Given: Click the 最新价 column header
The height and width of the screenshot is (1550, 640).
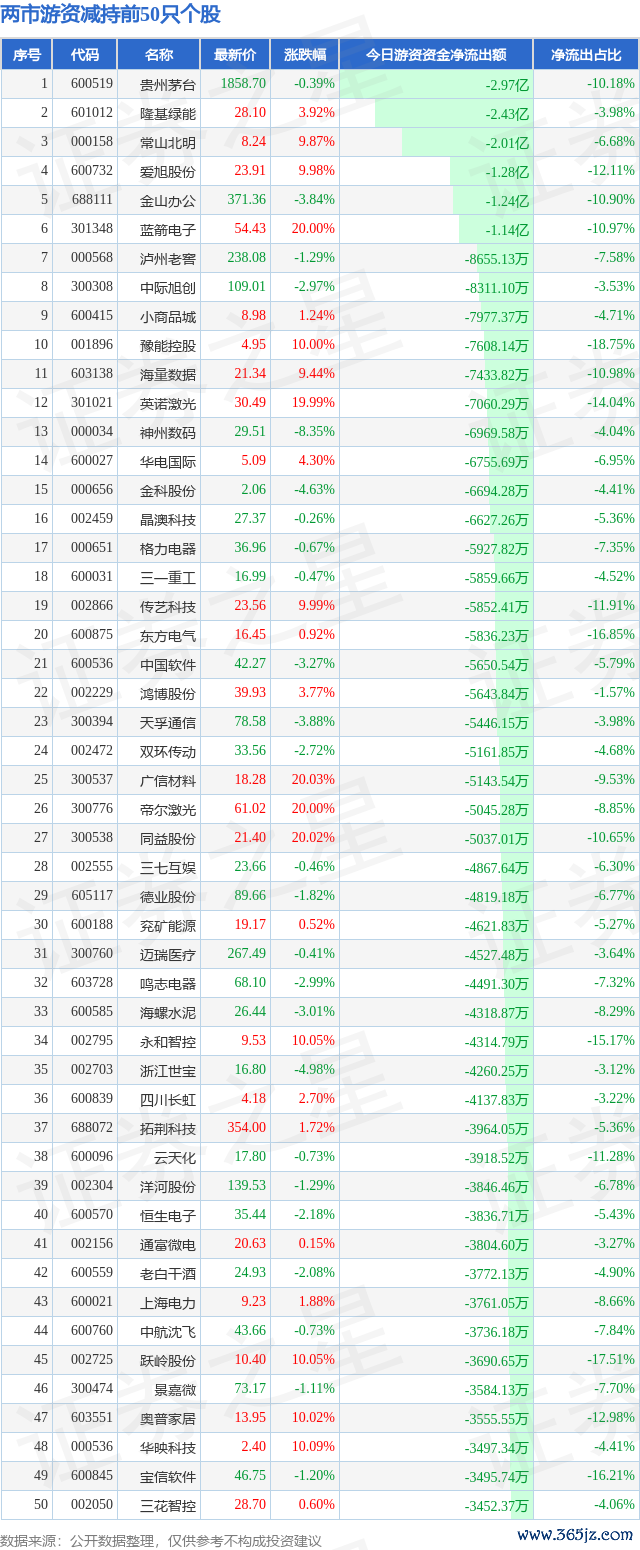Looking at the screenshot, I should pyautogui.click(x=236, y=55).
